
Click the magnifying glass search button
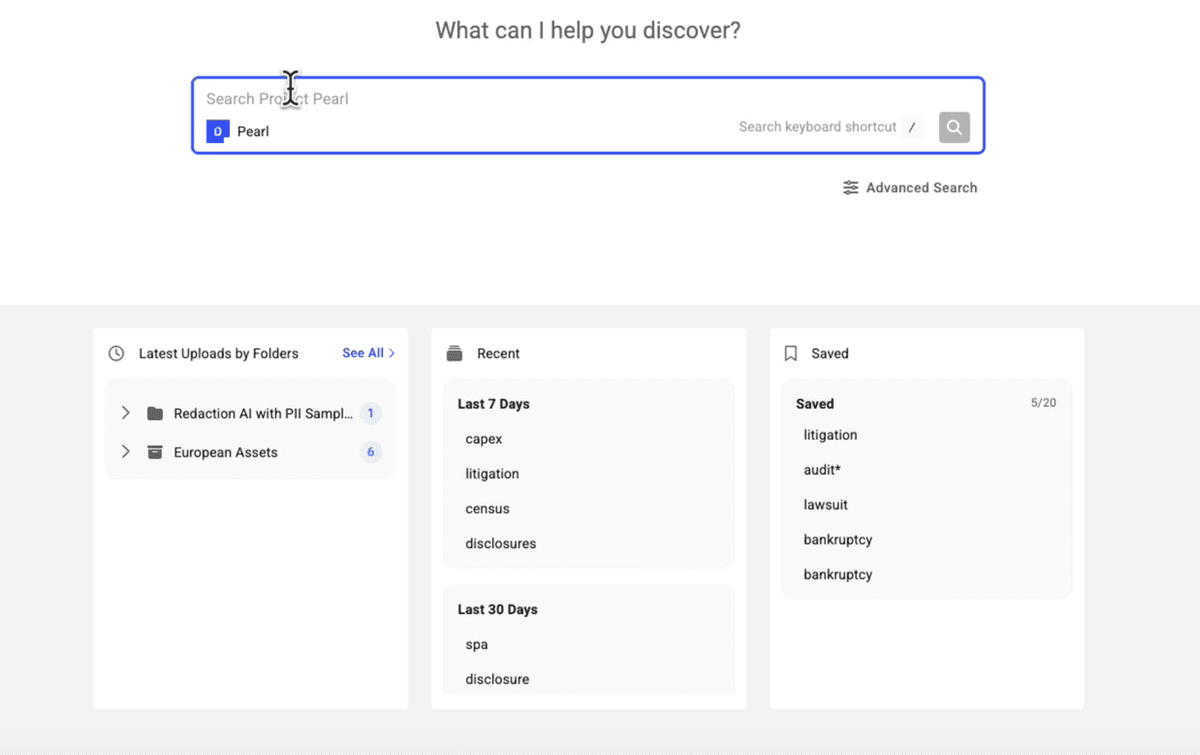[953, 126]
